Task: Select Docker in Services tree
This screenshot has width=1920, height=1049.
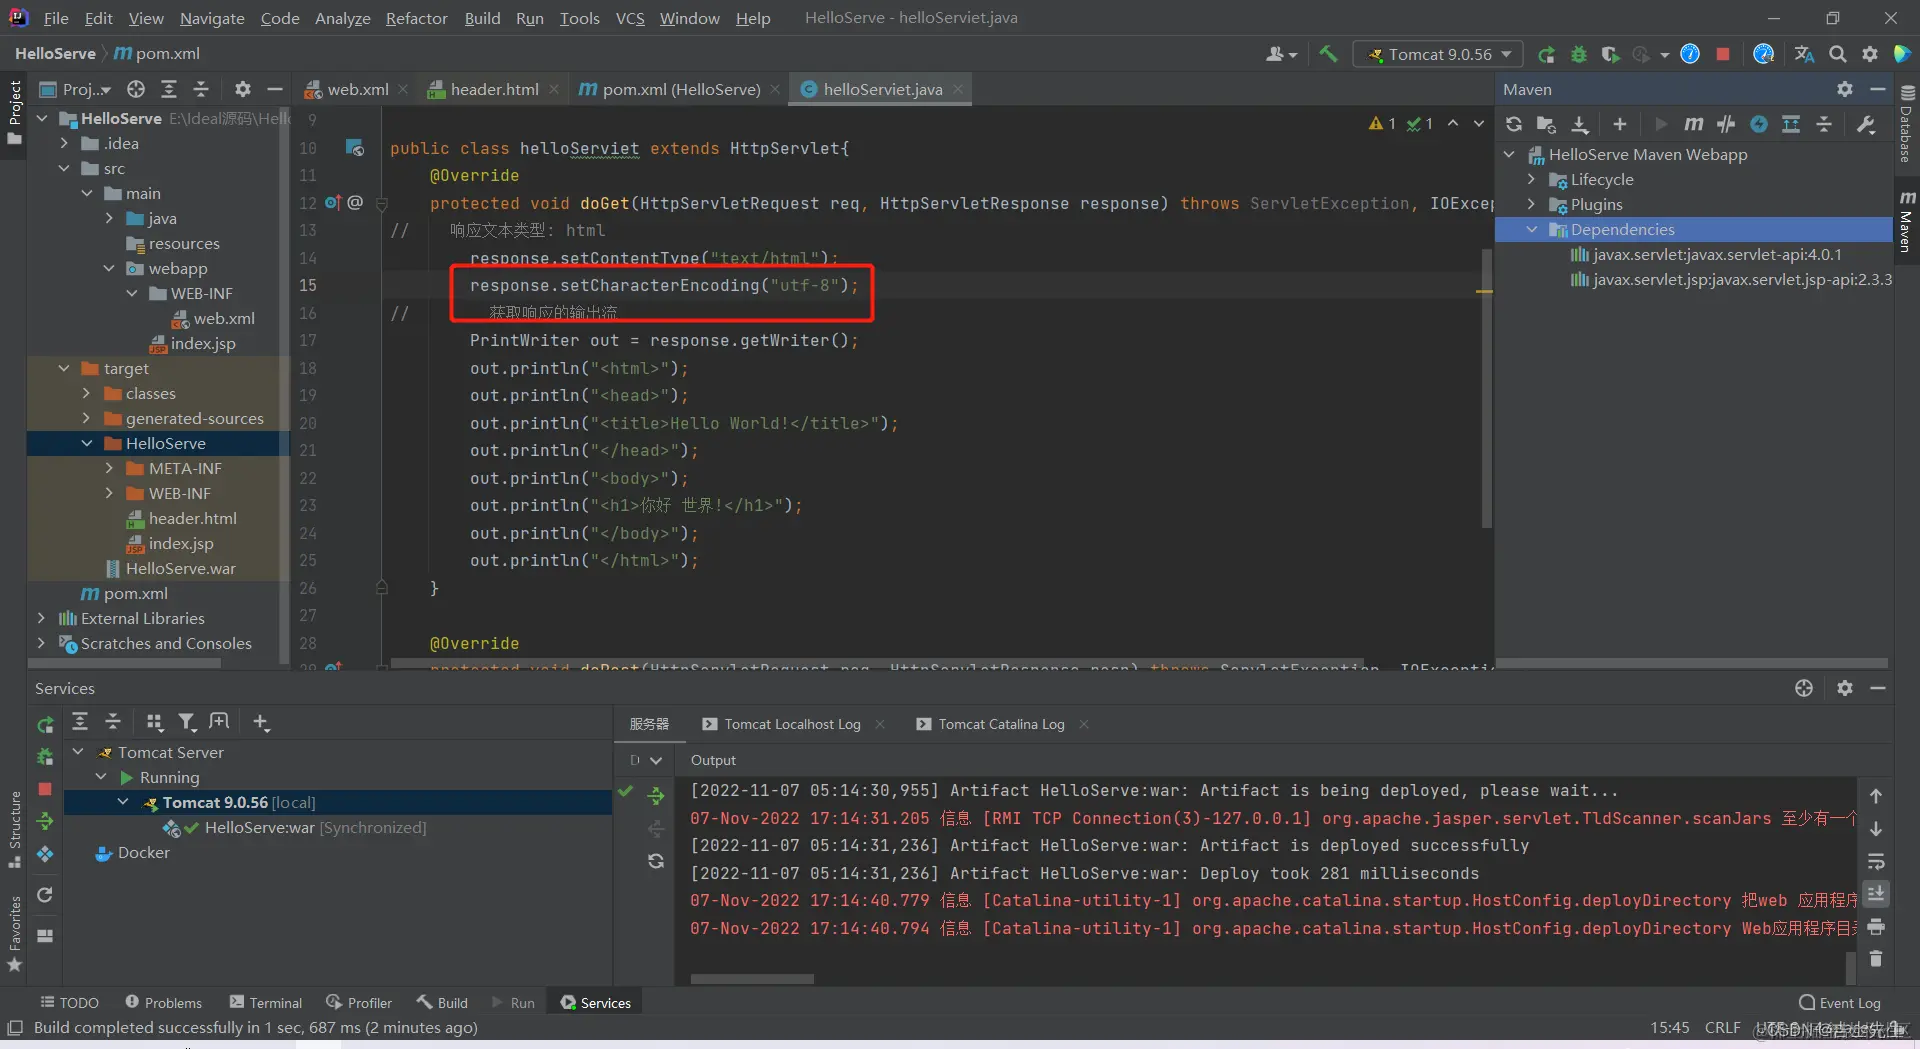Action: tap(143, 852)
